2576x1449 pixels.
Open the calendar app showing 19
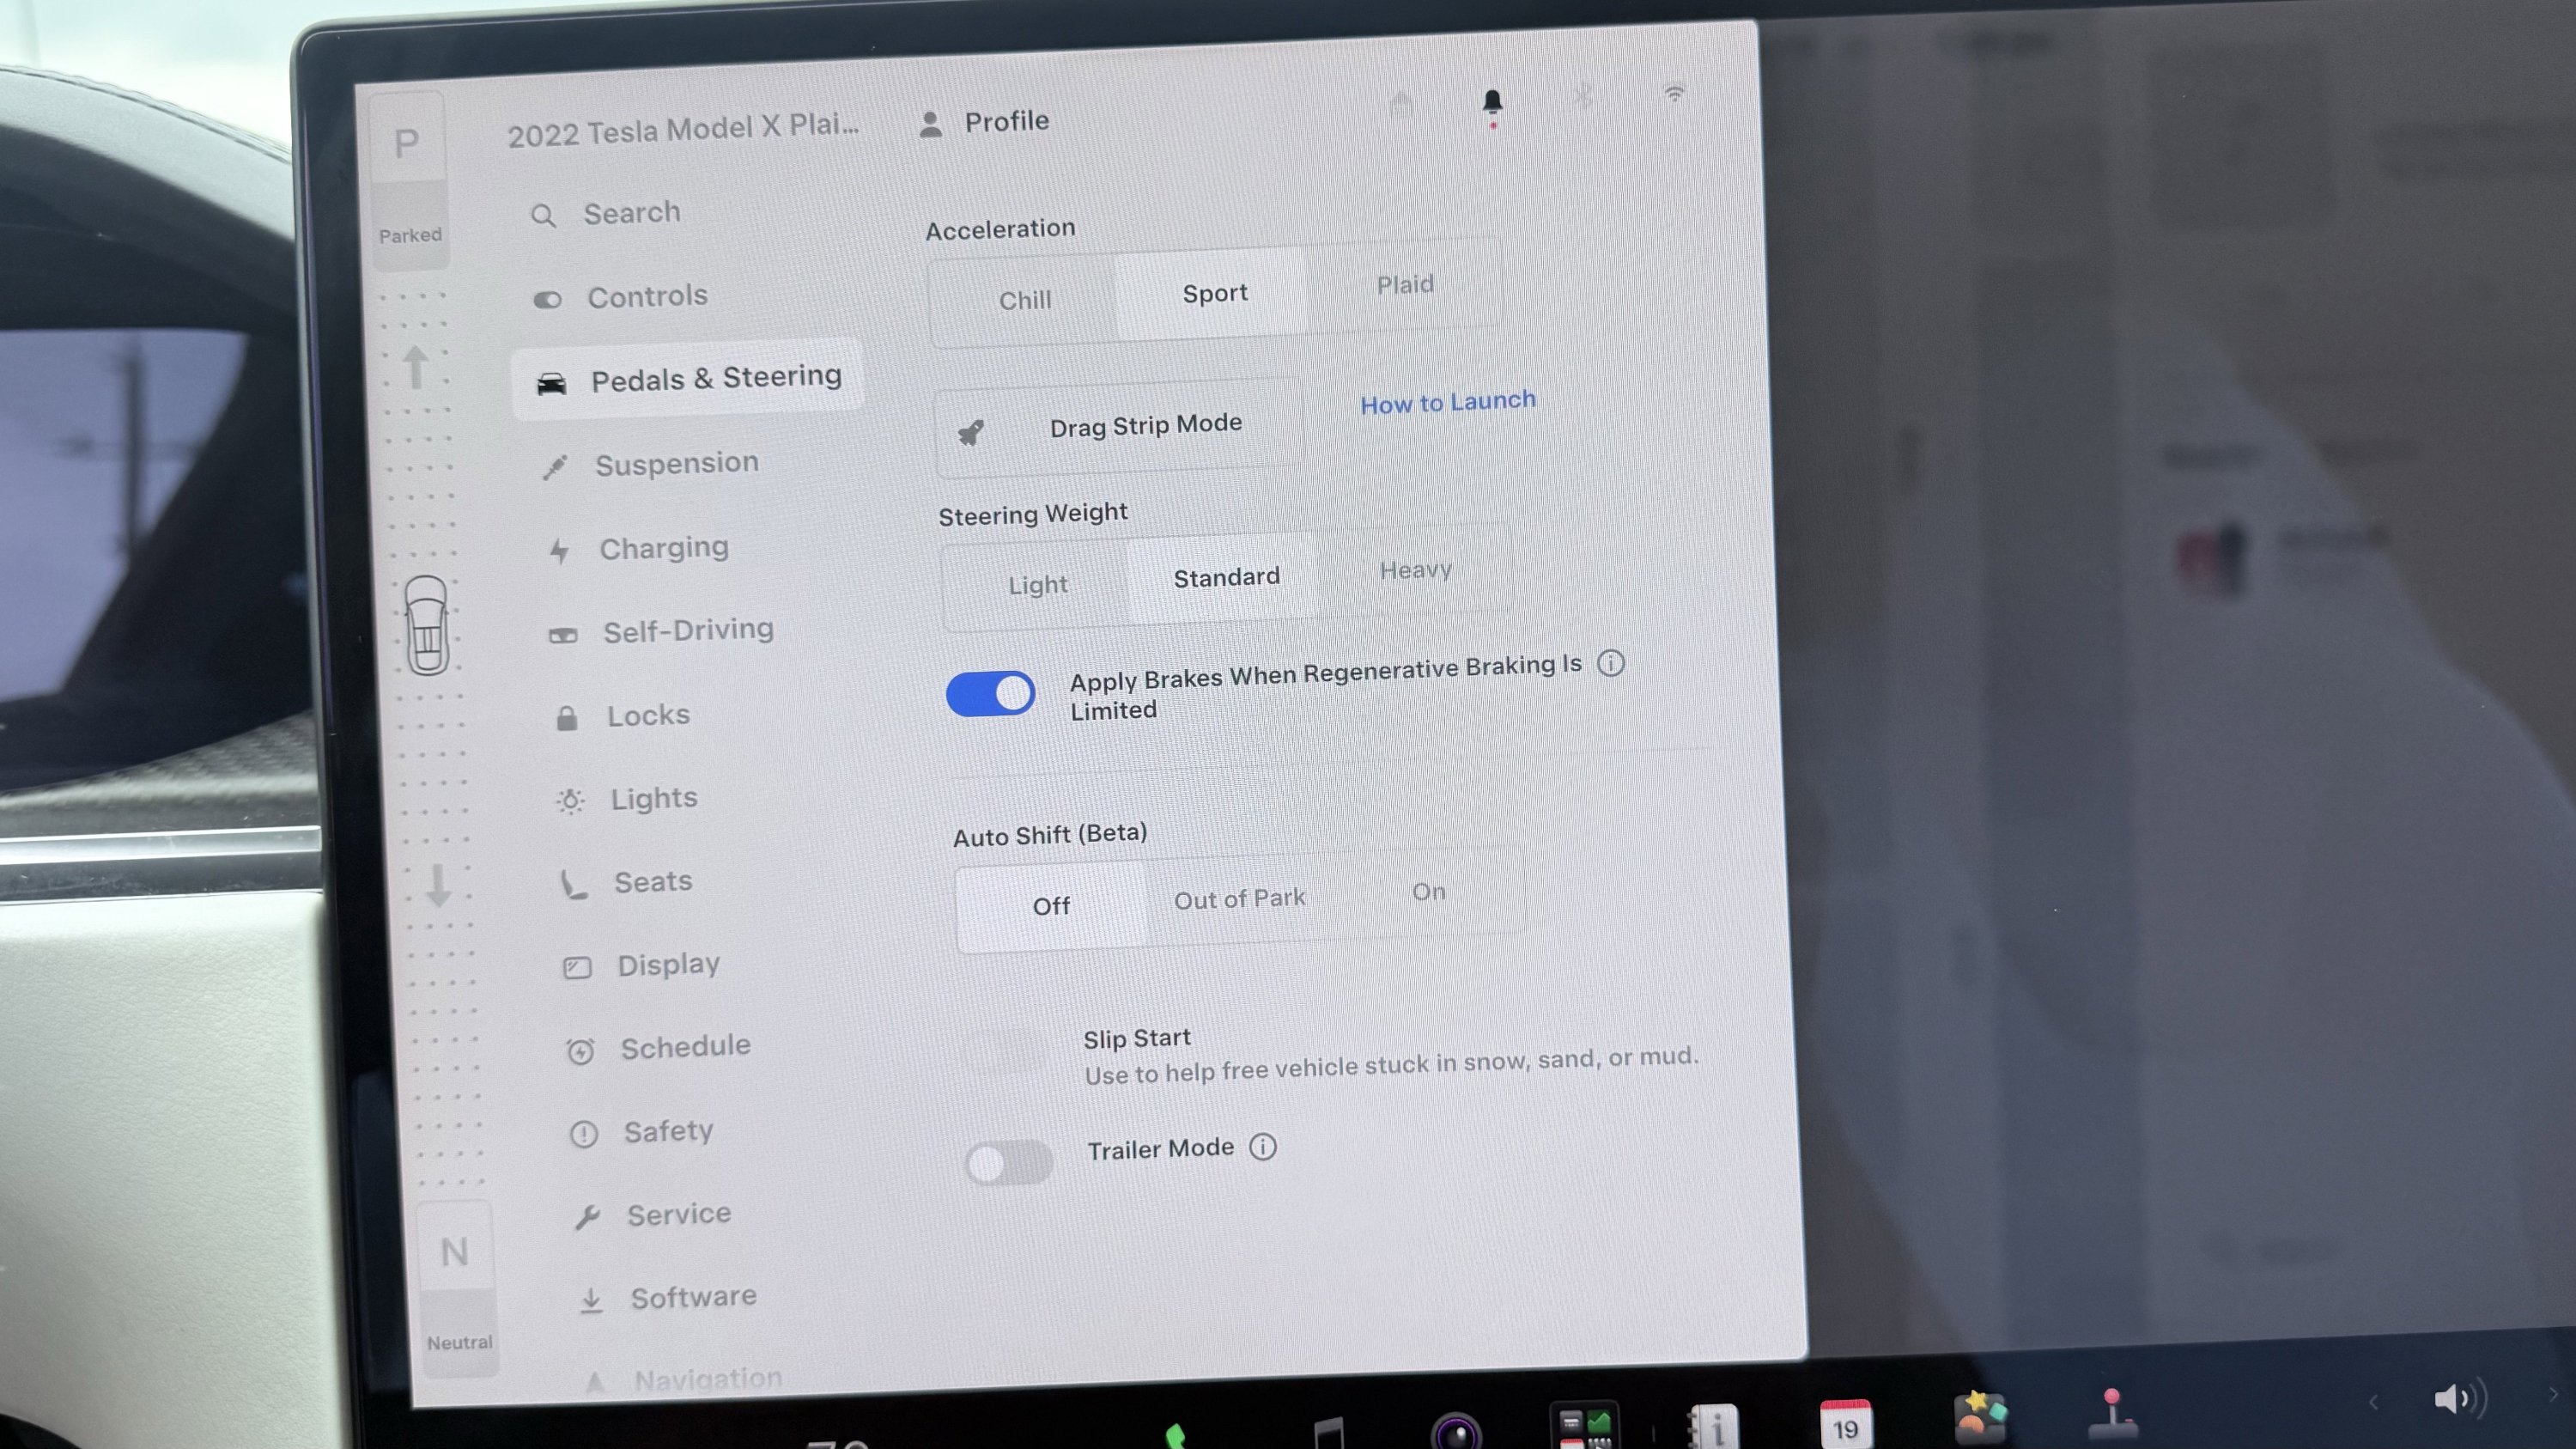coord(1845,1424)
